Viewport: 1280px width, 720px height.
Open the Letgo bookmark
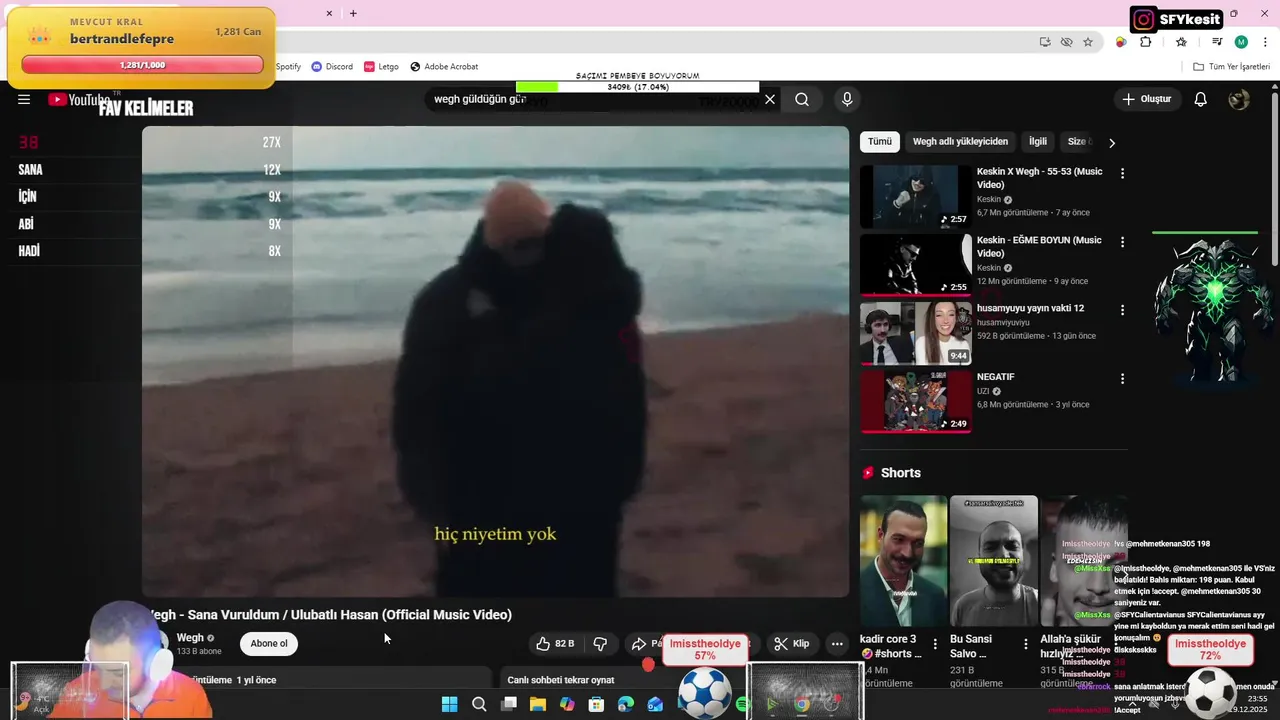pos(381,66)
